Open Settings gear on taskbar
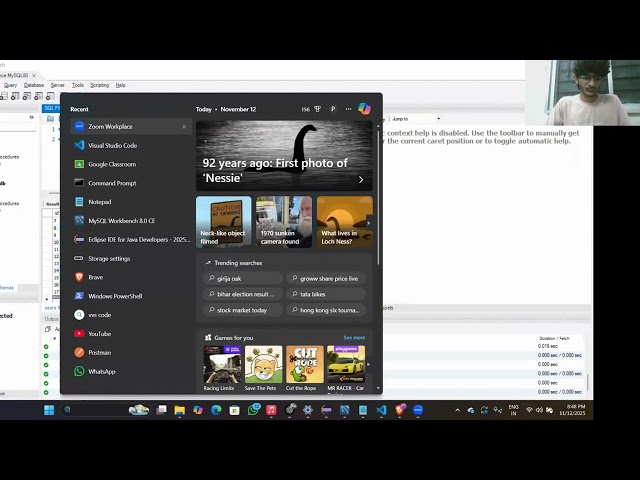Viewport: 640px width, 480px height. [308, 410]
